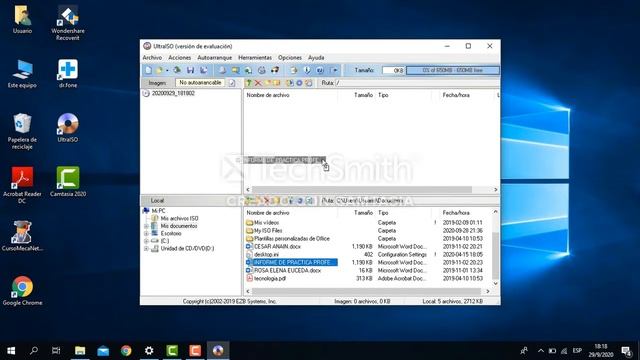This screenshot has width=640, height=360.
Task: Click the Save floppy disk icon
Action: click(190, 70)
